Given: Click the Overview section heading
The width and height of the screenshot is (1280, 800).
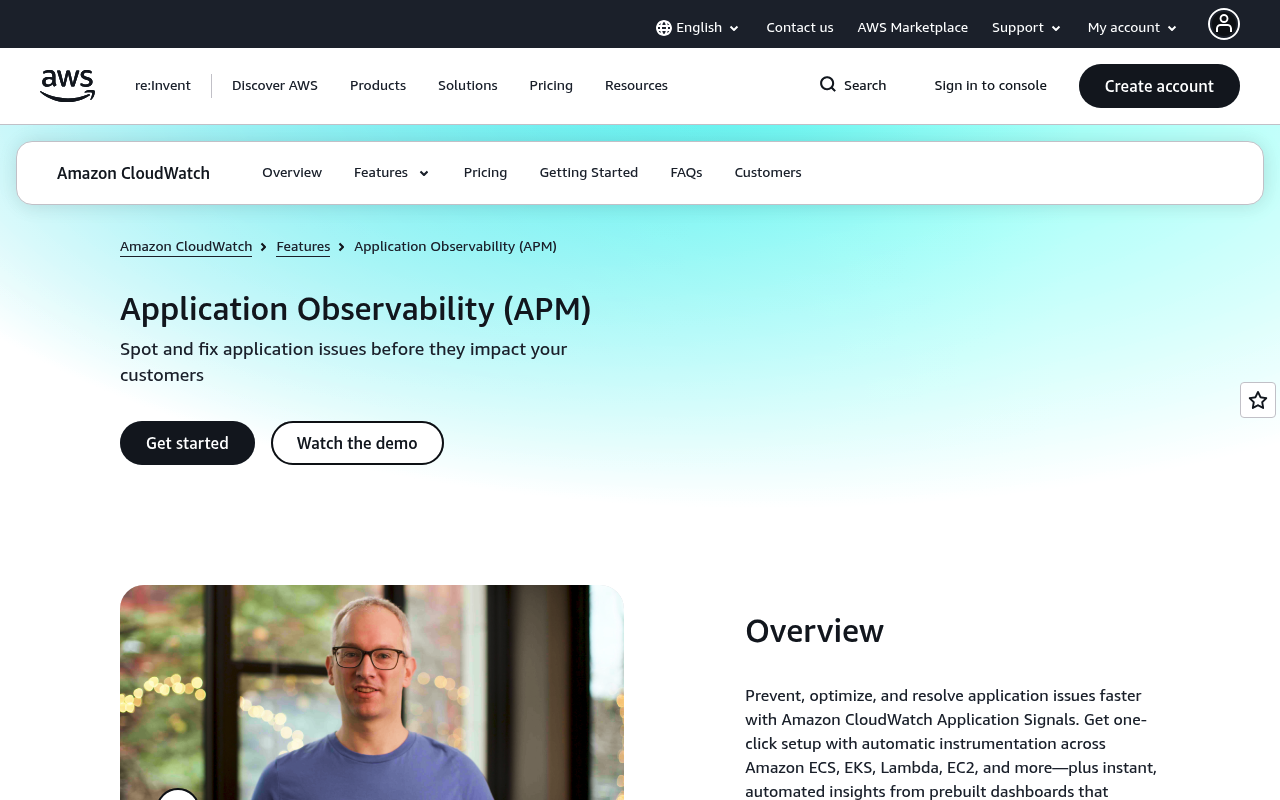Looking at the screenshot, I should 814,631.
